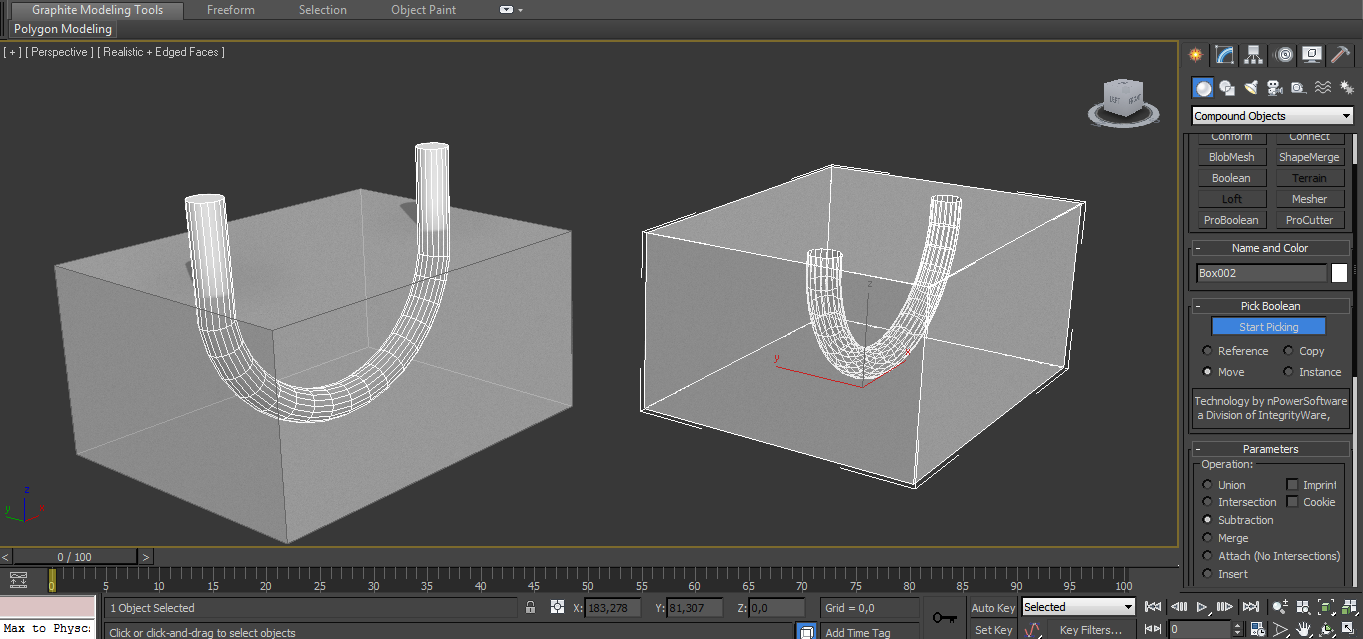Image resolution: width=1363 pixels, height=639 pixels.
Task: Switch to Graphite Modeling Tools tab
Action: tap(97, 10)
